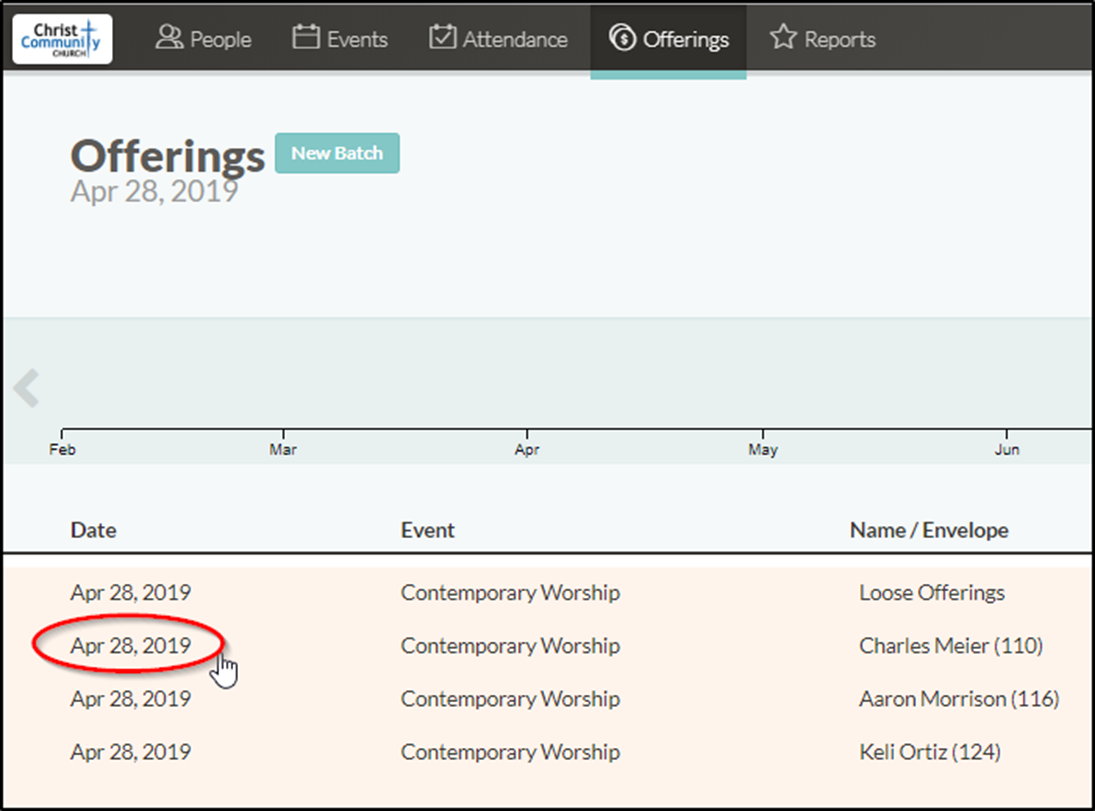
Task: Click the People silhouette icon
Action: point(169,37)
